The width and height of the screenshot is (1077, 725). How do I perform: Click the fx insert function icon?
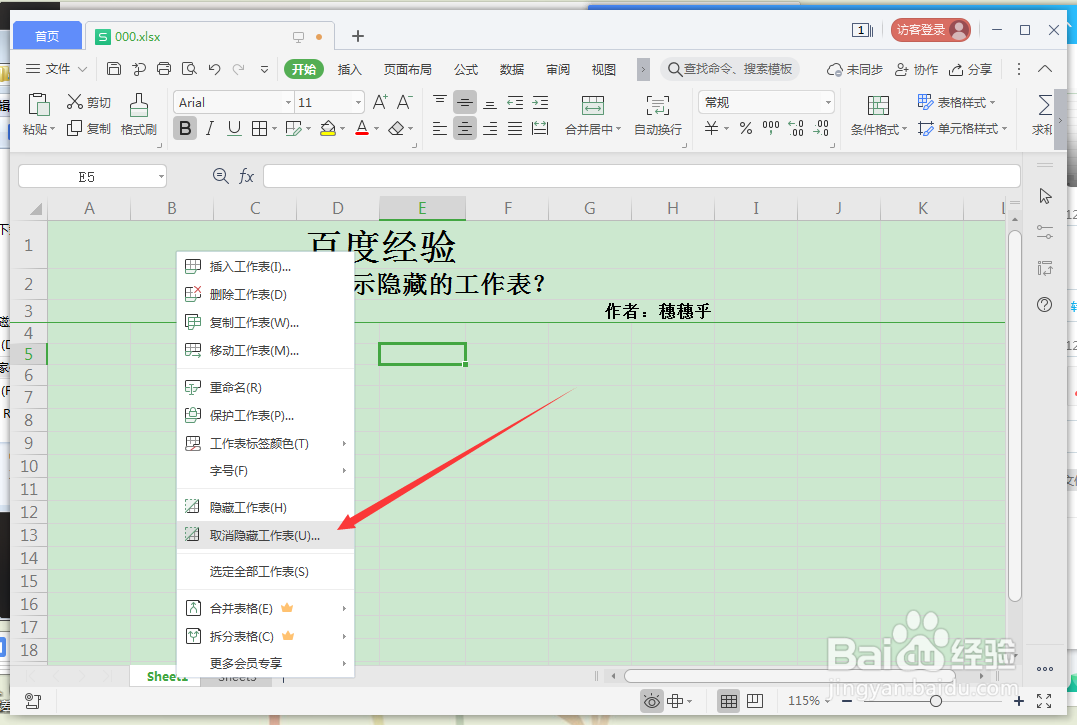click(x=246, y=176)
